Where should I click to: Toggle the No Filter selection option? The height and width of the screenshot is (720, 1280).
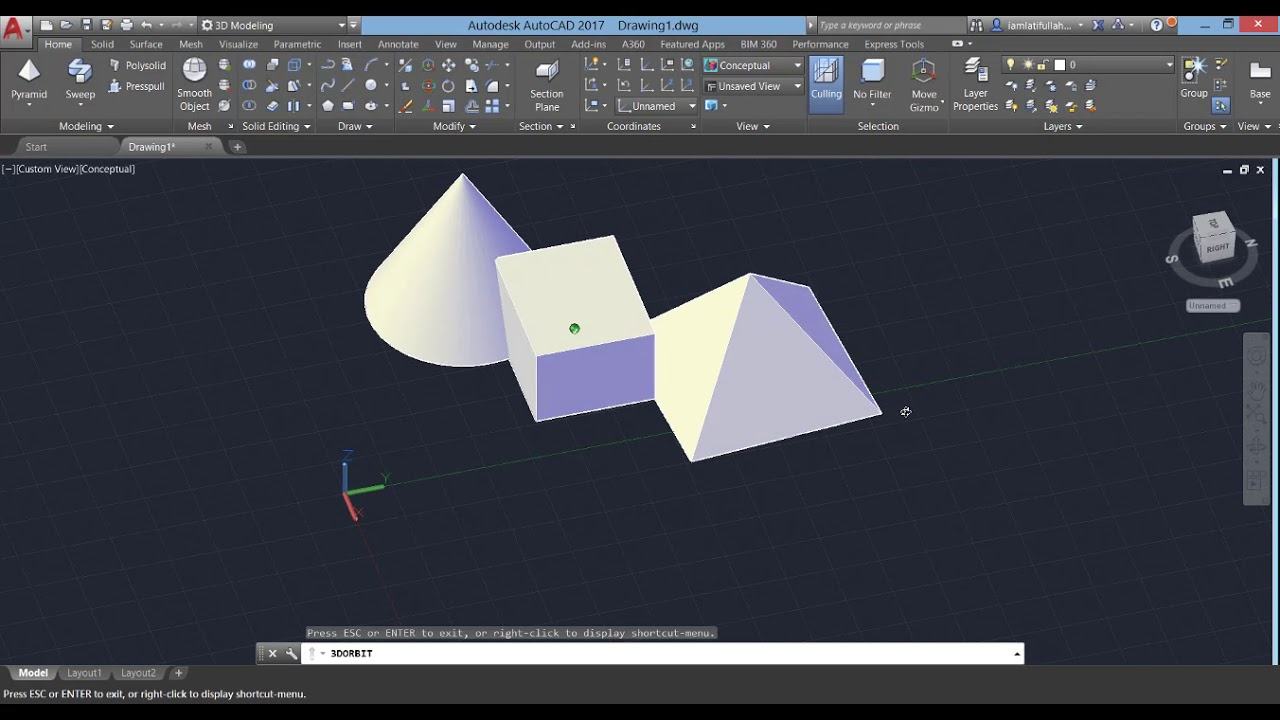(872, 80)
